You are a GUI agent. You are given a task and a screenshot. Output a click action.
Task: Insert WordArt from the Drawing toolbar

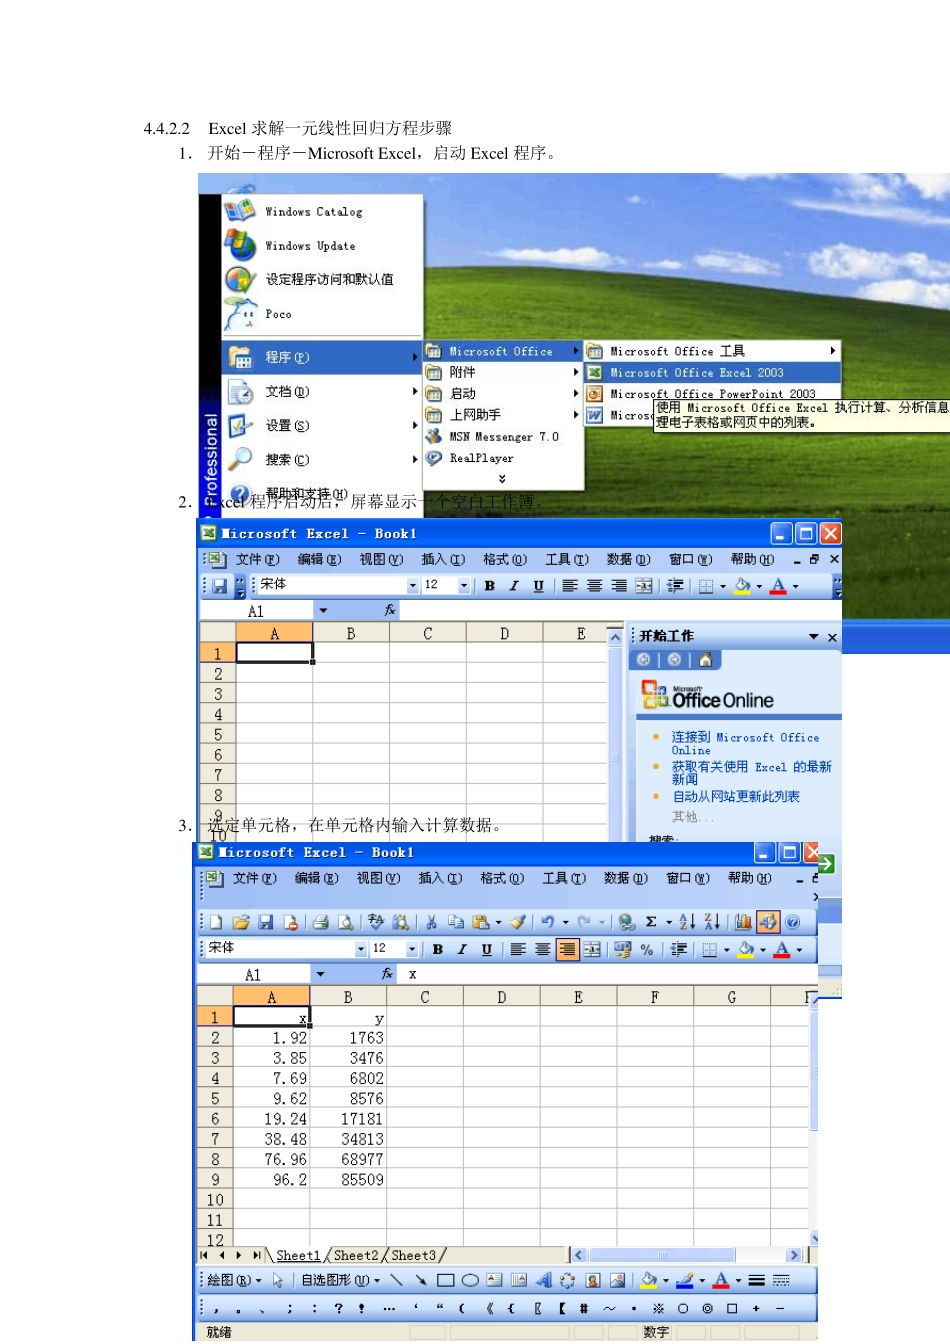543,1280
